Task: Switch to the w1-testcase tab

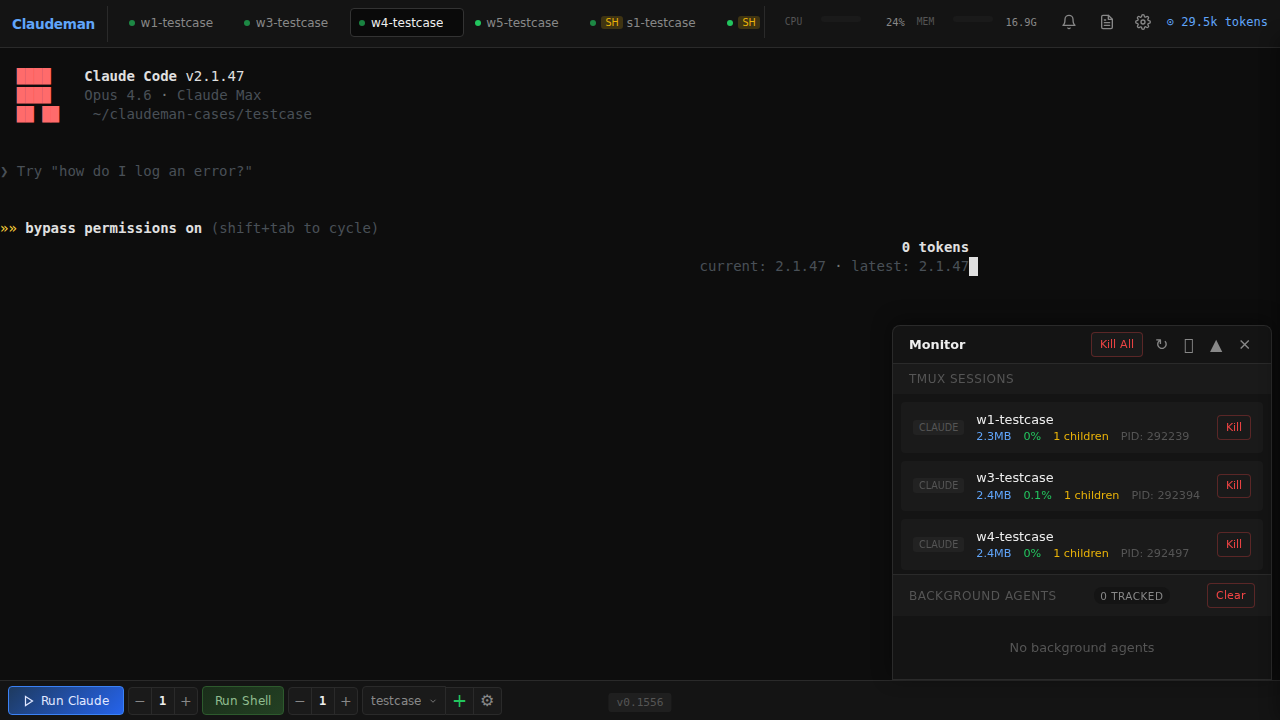Action: pyautogui.click(x=171, y=22)
